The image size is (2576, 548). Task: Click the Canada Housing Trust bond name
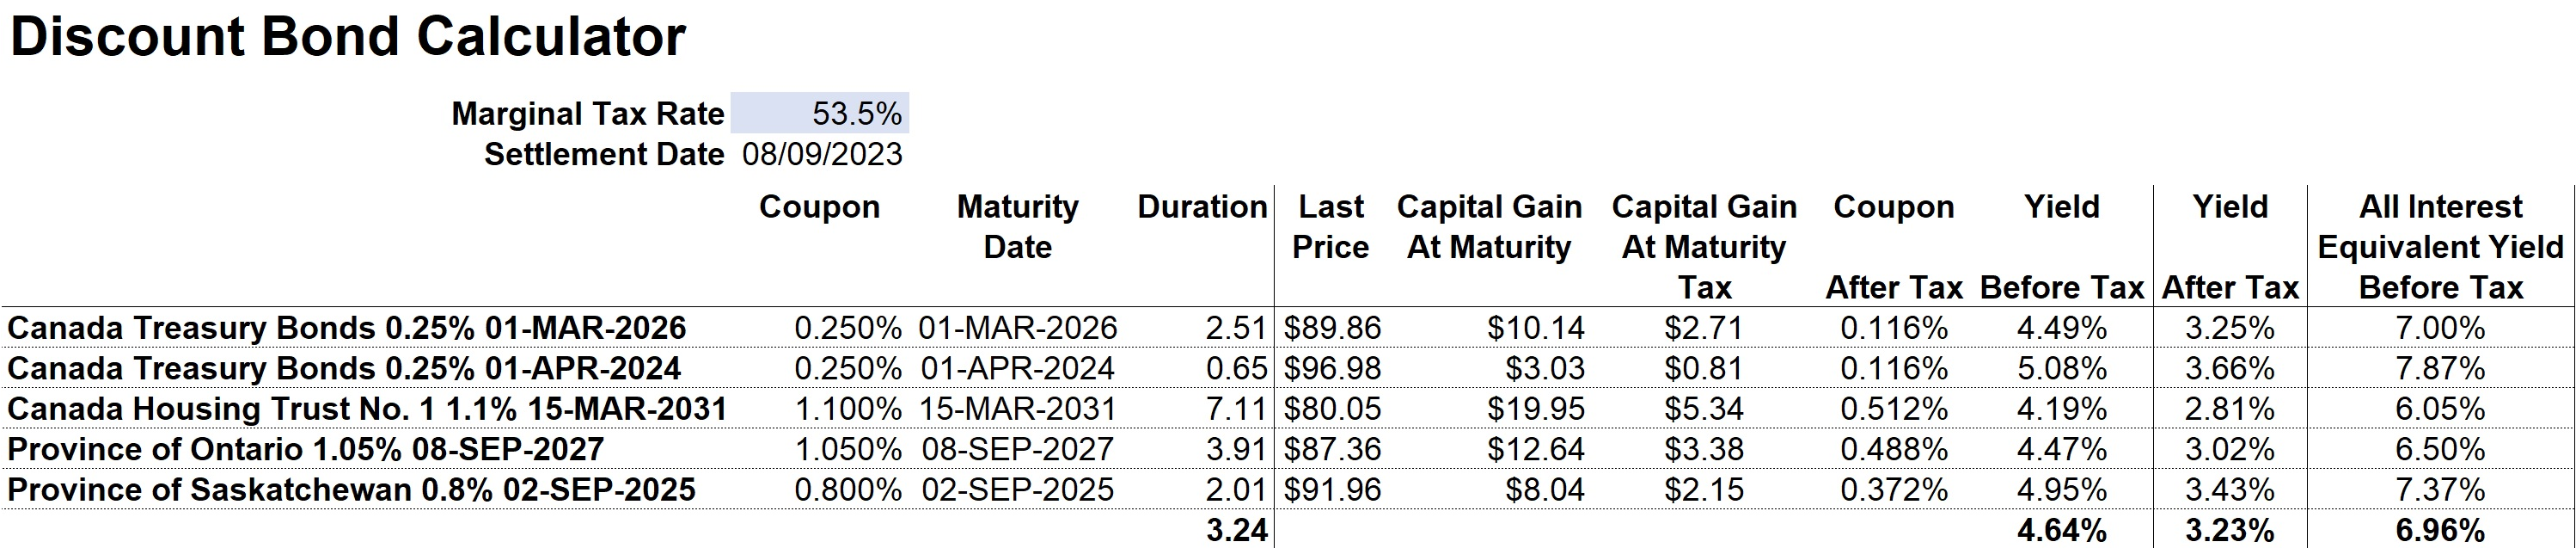click(367, 409)
